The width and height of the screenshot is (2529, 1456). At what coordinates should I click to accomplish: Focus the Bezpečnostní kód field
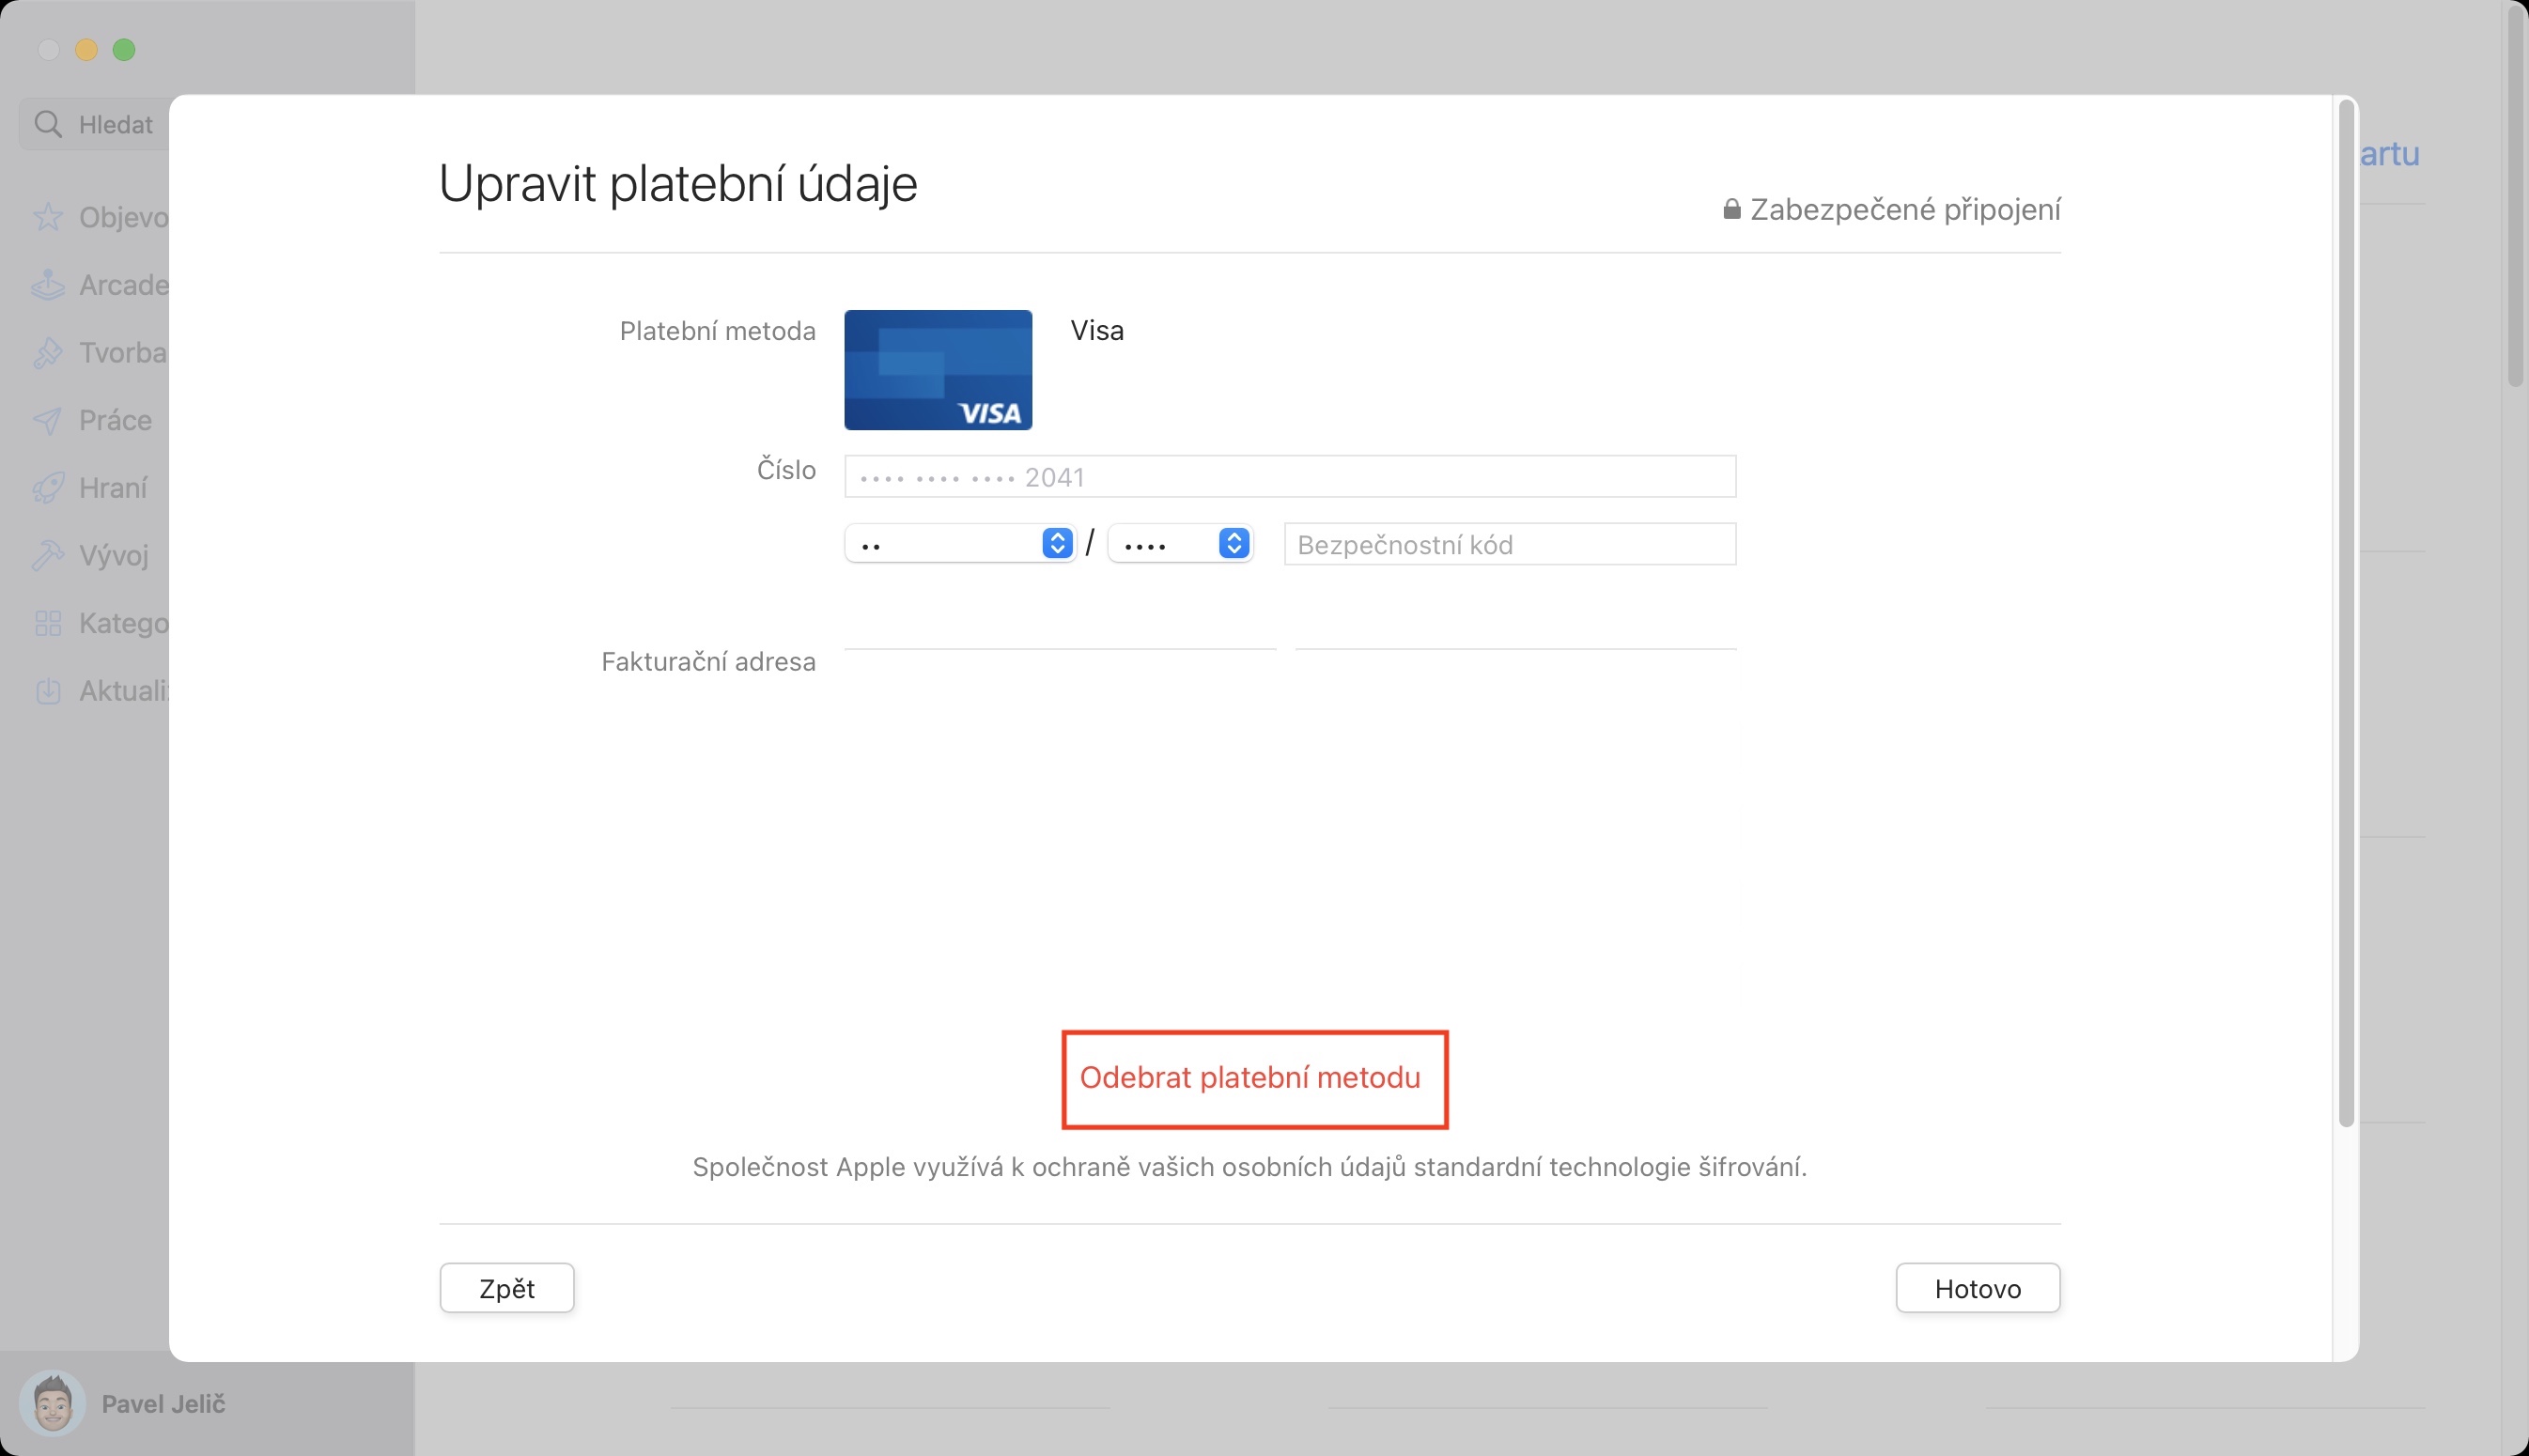pyautogui.click(x=1510, y=545)
